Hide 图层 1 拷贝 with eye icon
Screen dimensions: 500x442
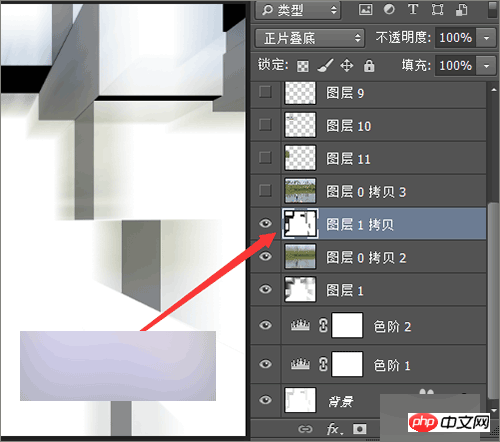click(x=266, y=223)
